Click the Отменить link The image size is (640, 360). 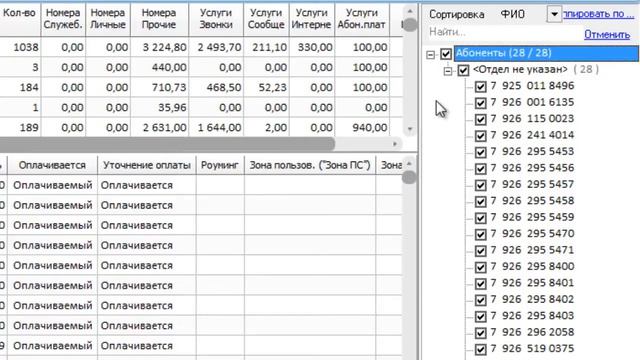pos(607,35)
